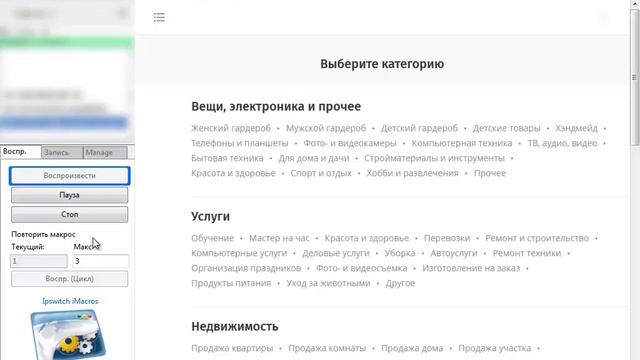Choose Мастер на час service

click(x=279, y=238)
